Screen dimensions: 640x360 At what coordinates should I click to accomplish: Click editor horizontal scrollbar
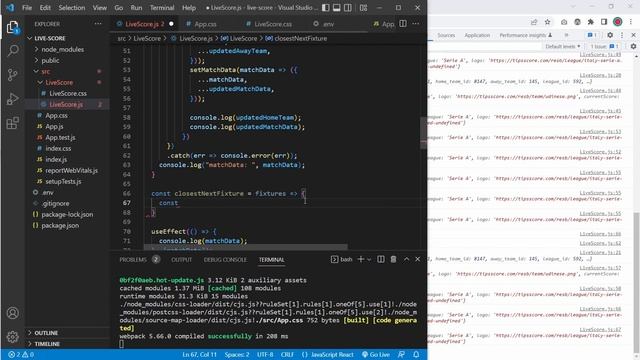[246, 247]
